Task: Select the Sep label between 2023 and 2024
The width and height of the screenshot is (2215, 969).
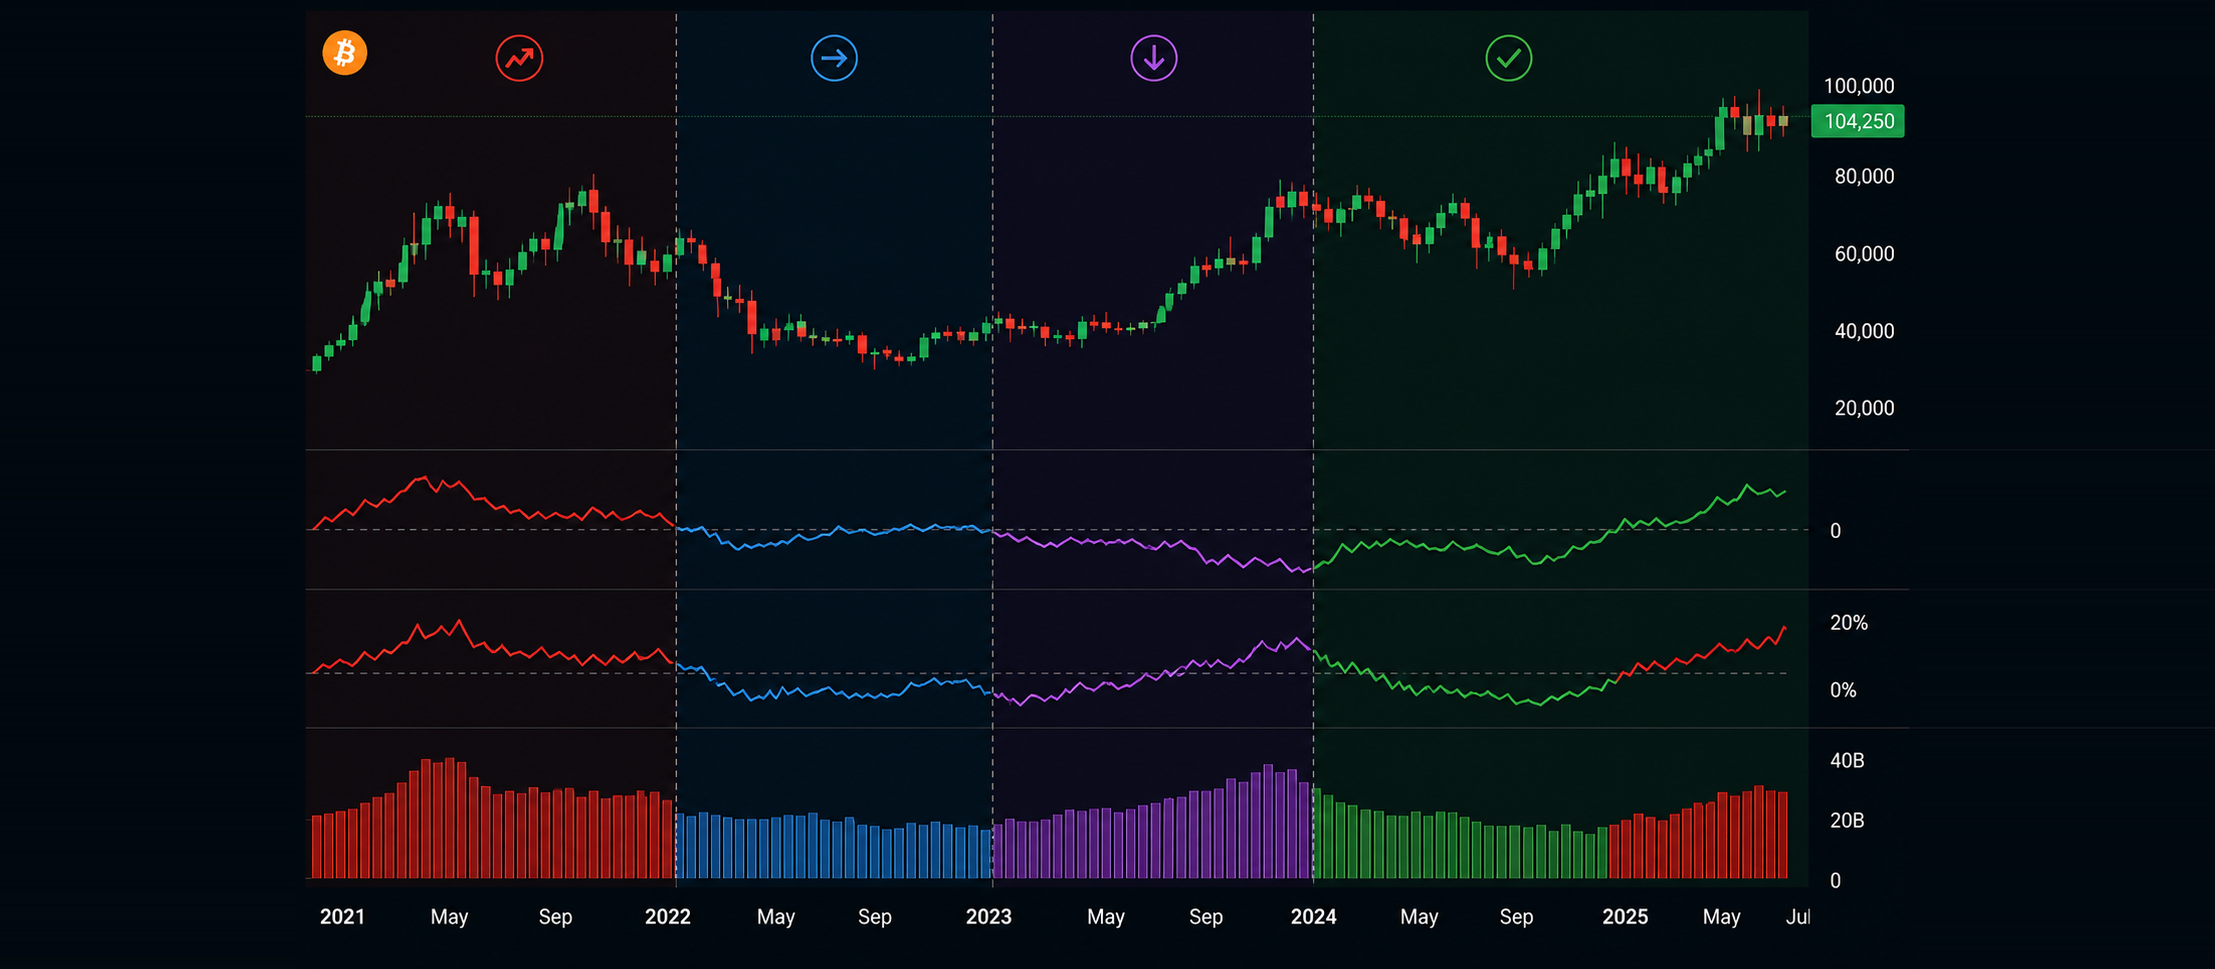Action: coord(1206,917)
